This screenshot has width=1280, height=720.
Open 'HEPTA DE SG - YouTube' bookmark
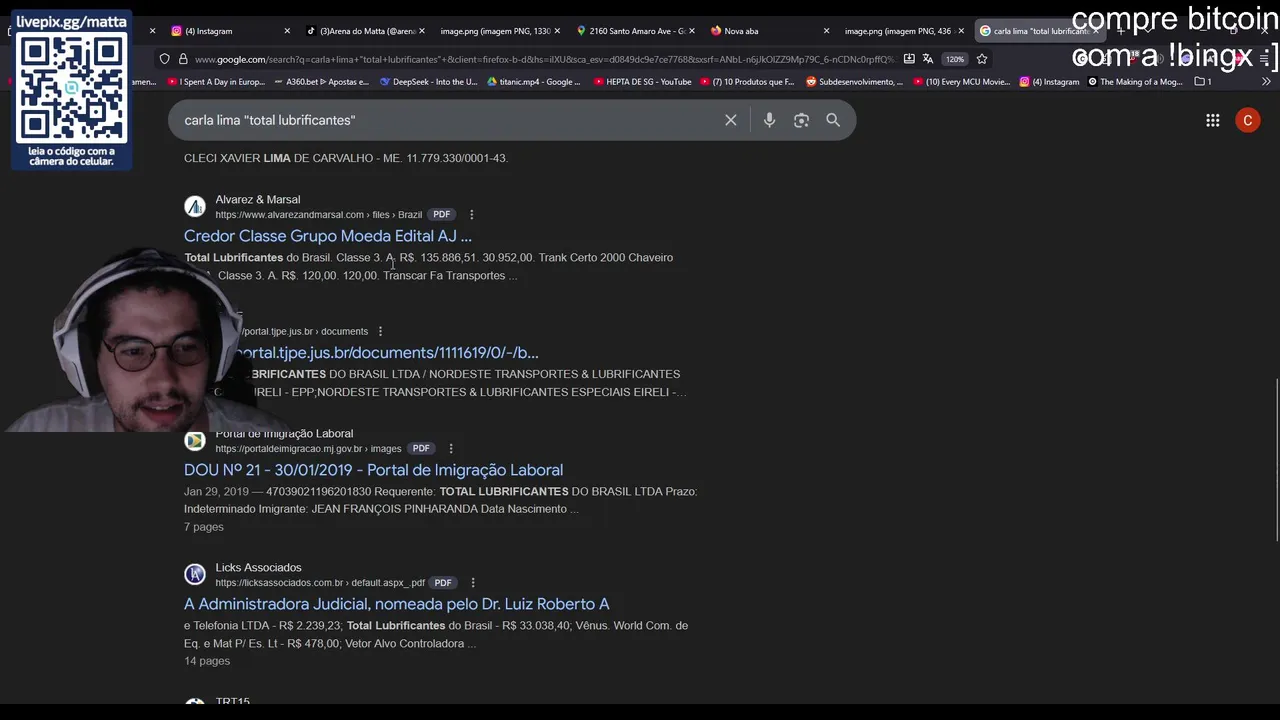(x=642, y=82)
